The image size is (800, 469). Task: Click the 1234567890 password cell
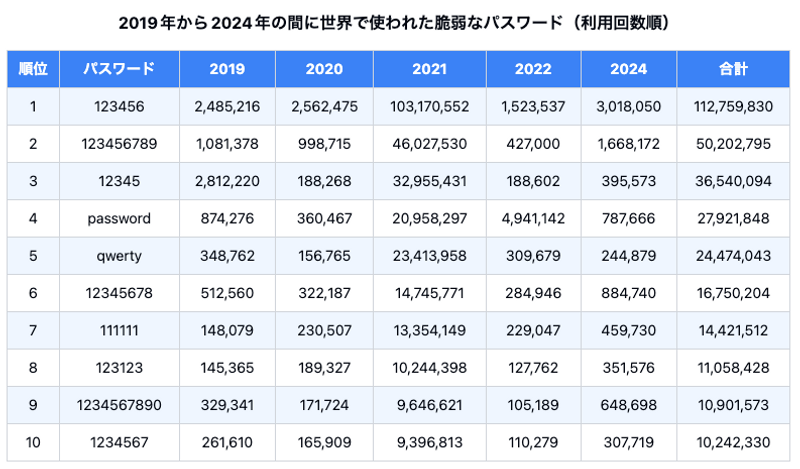(x=119, y=405)
